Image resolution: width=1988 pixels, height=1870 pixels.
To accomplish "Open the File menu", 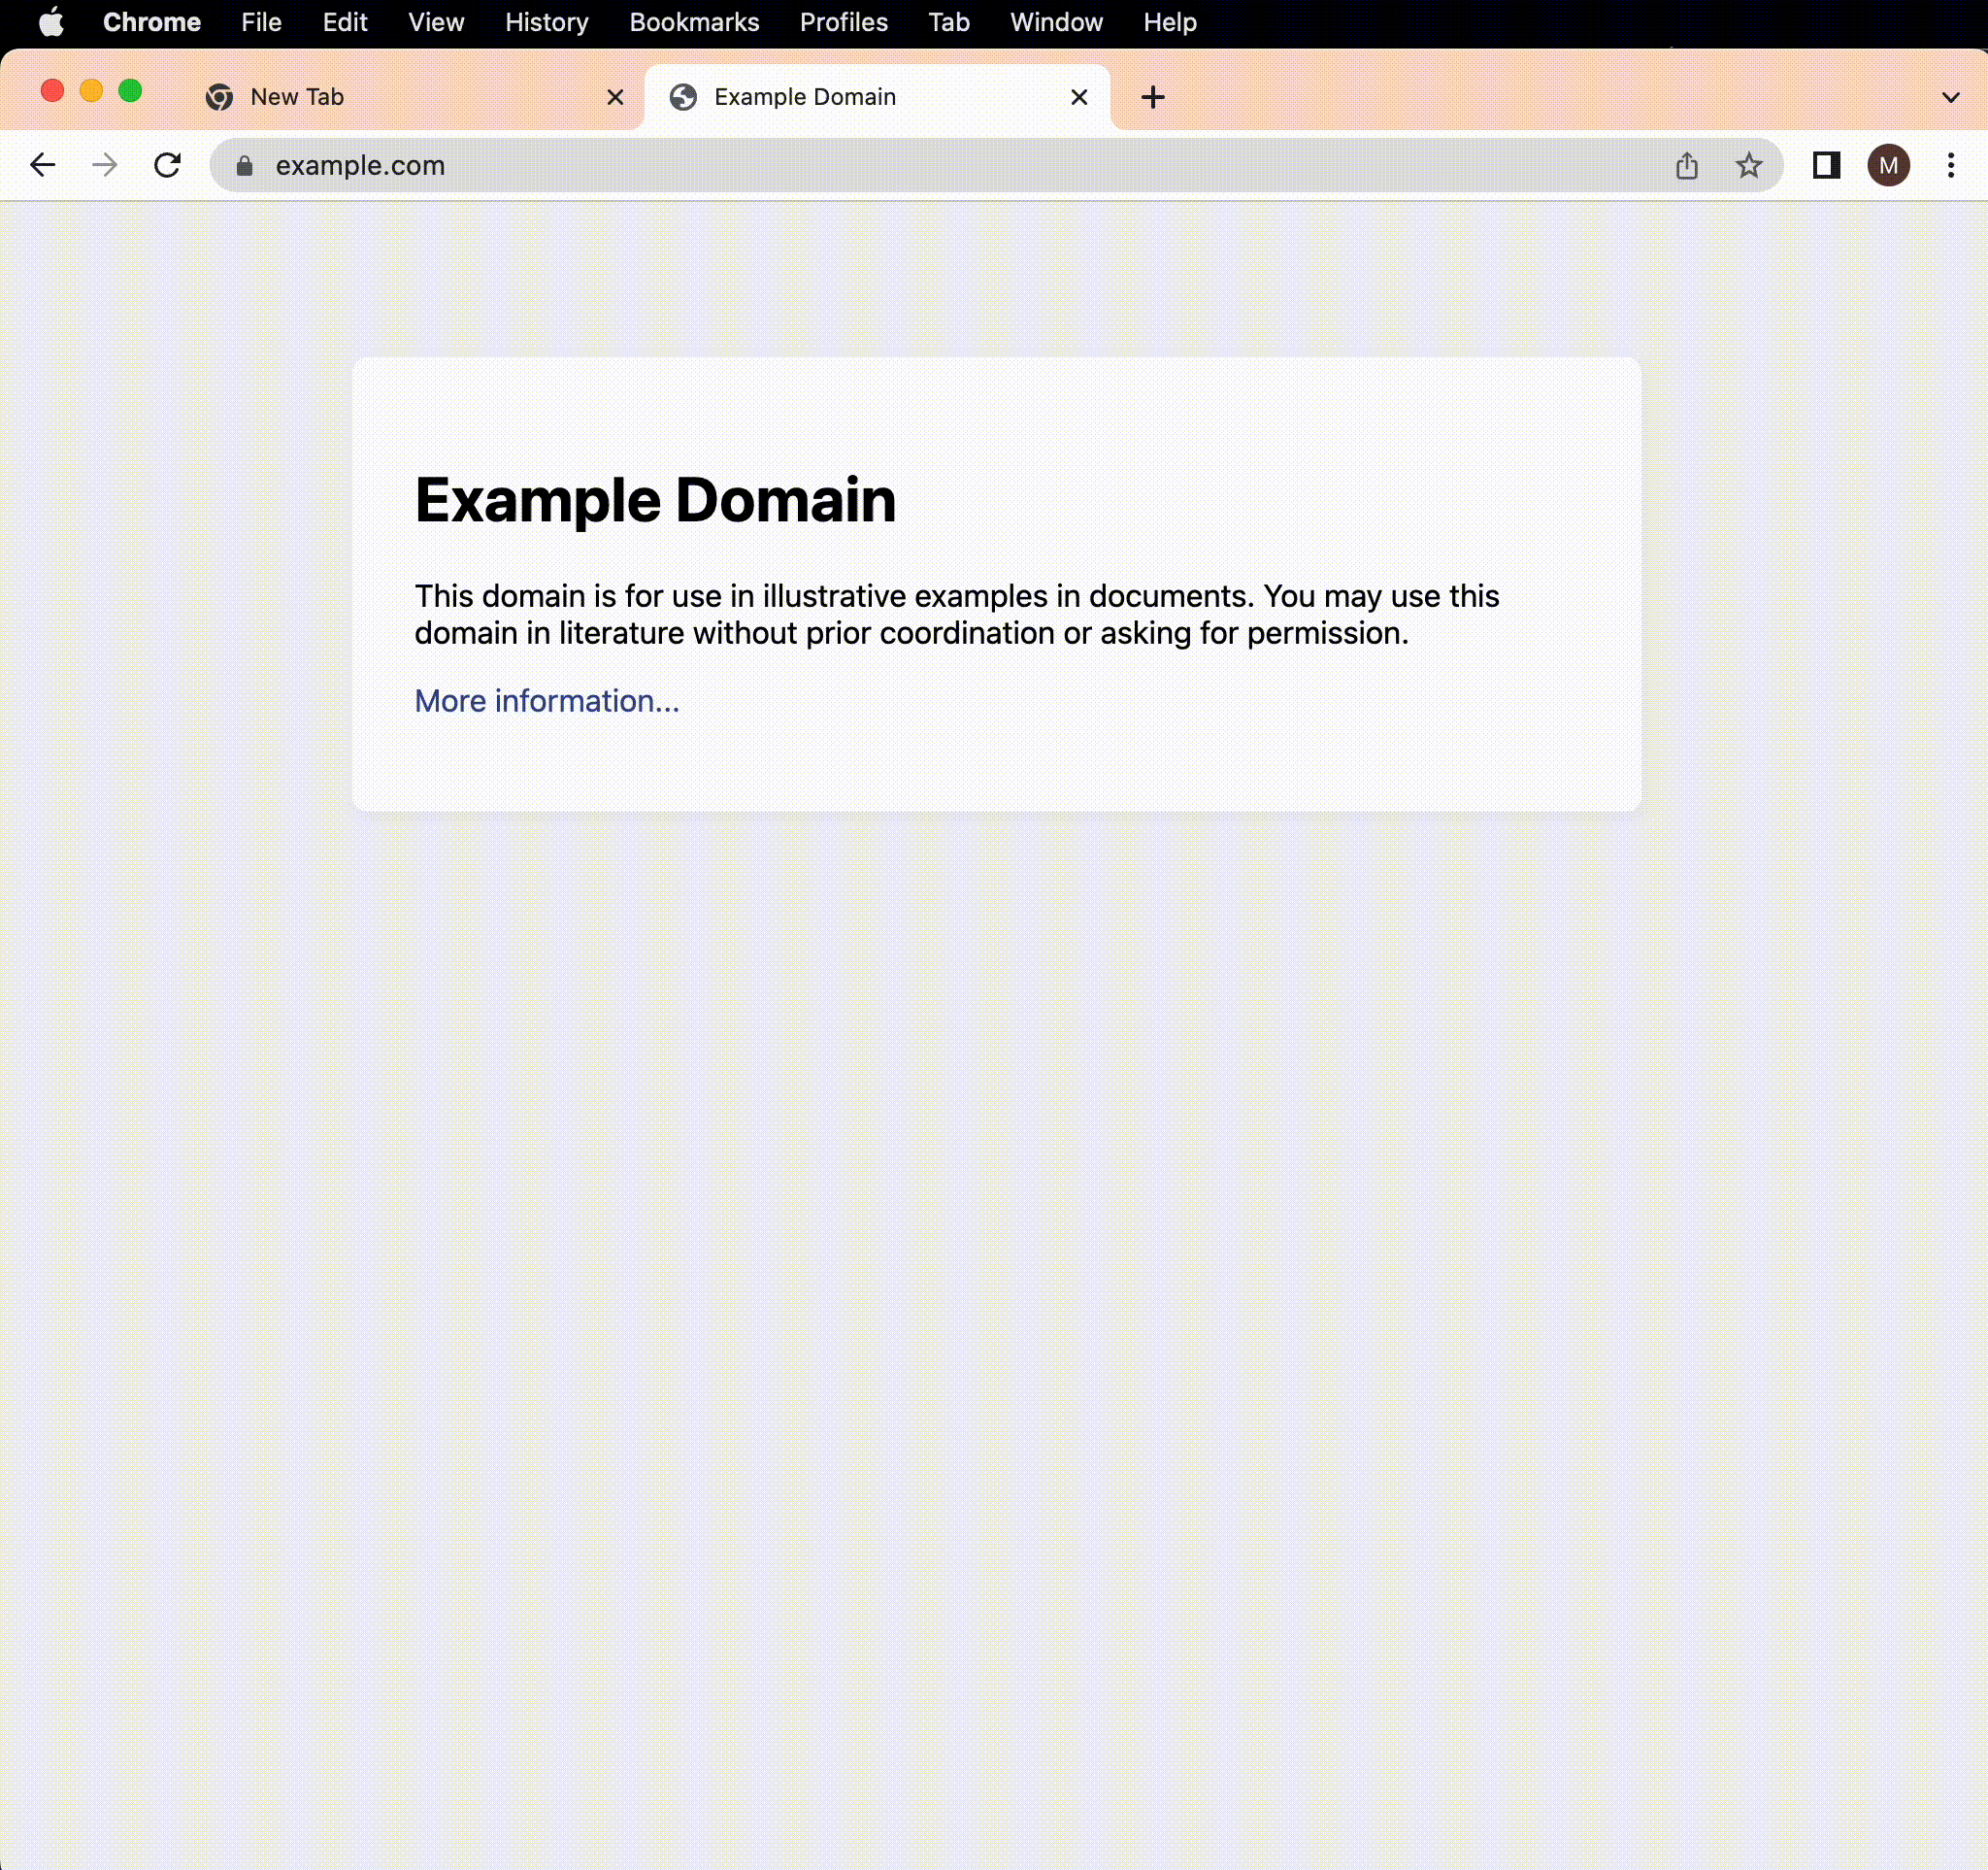I will pos(261,22).
